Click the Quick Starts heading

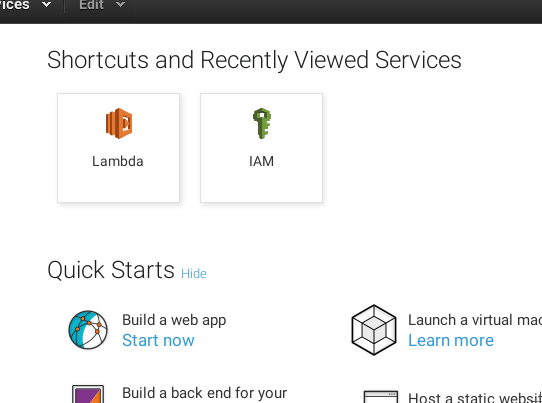pos(111,270)
